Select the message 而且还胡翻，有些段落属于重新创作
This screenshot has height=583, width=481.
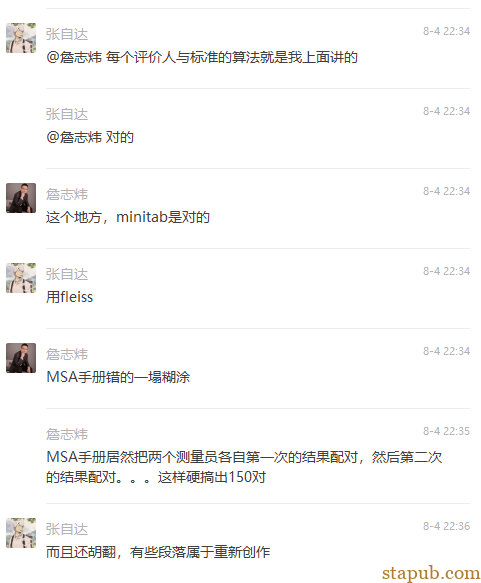click(x=158, y=552)
